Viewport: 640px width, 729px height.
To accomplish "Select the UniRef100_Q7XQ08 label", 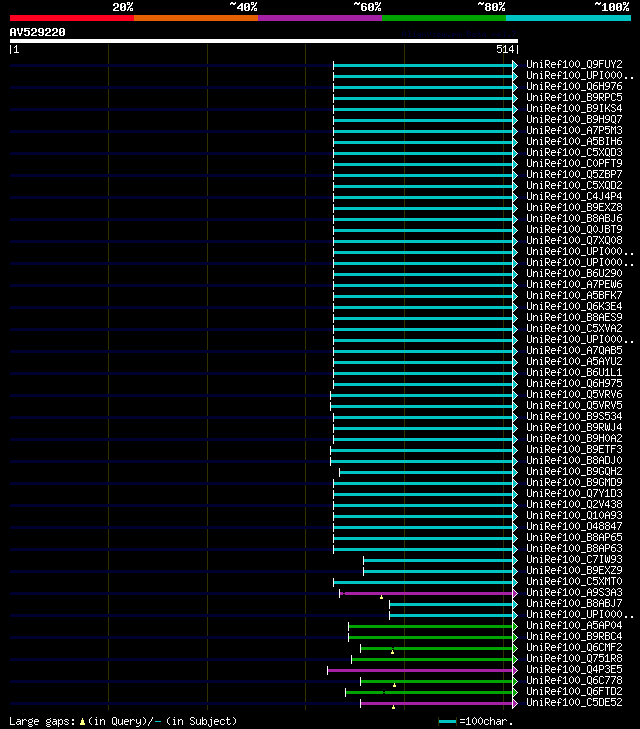I will pos(574,240).
